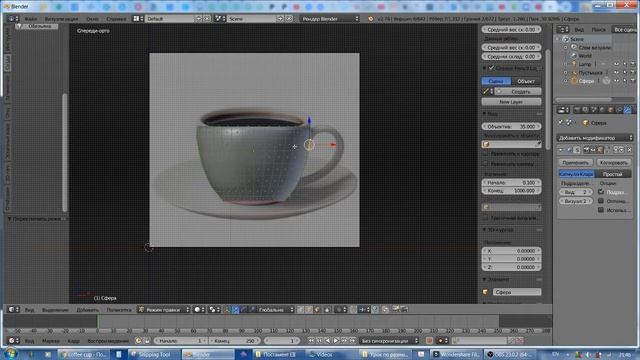Open the Справка menu
The height and width of the screenshot is (360, 640).
click(116, 19)
